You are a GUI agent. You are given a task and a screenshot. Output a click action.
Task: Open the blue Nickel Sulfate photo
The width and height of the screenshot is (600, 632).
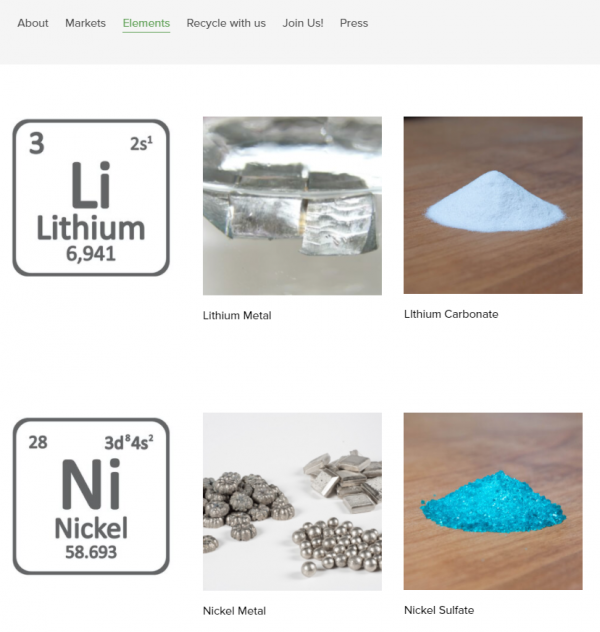coord(493,501)
